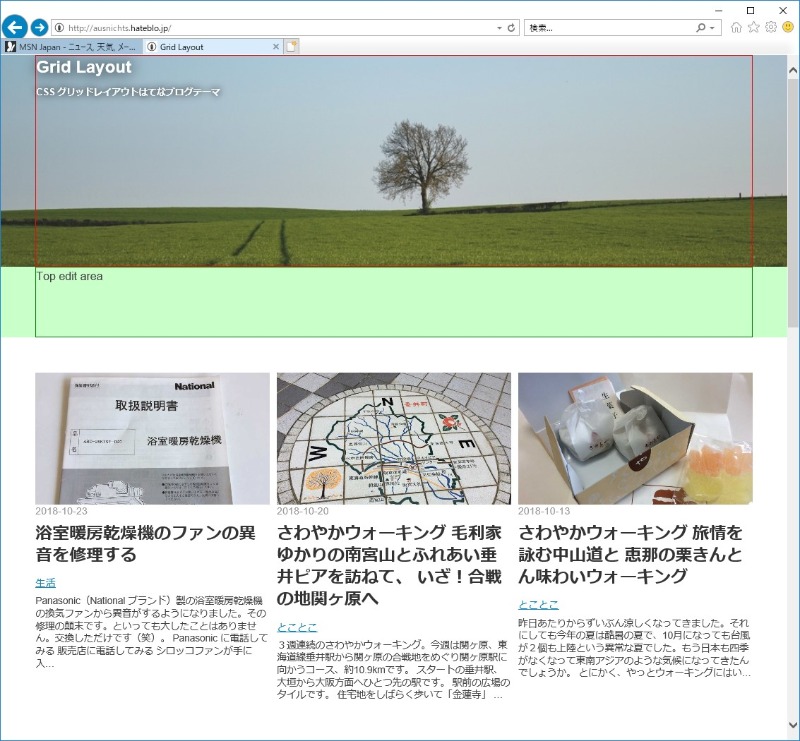800x741 pixels.
Task: Open Favorites with the star icon
Action: point(754,28)
